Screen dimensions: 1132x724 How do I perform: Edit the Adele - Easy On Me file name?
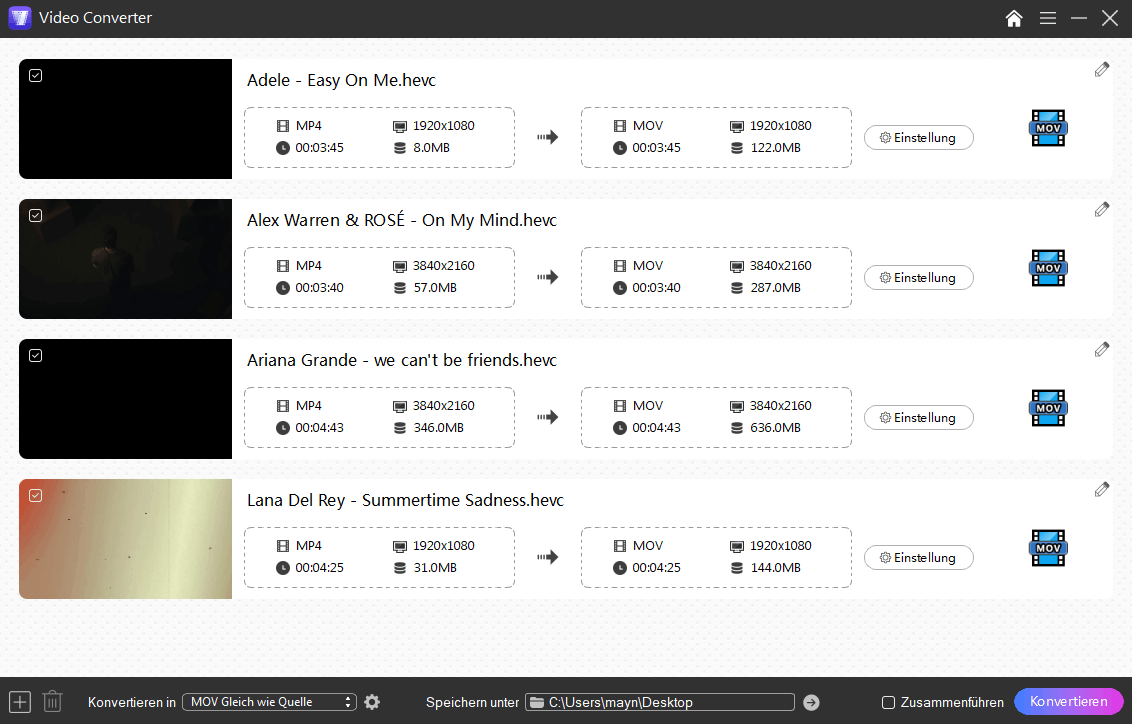(1101, 69)
